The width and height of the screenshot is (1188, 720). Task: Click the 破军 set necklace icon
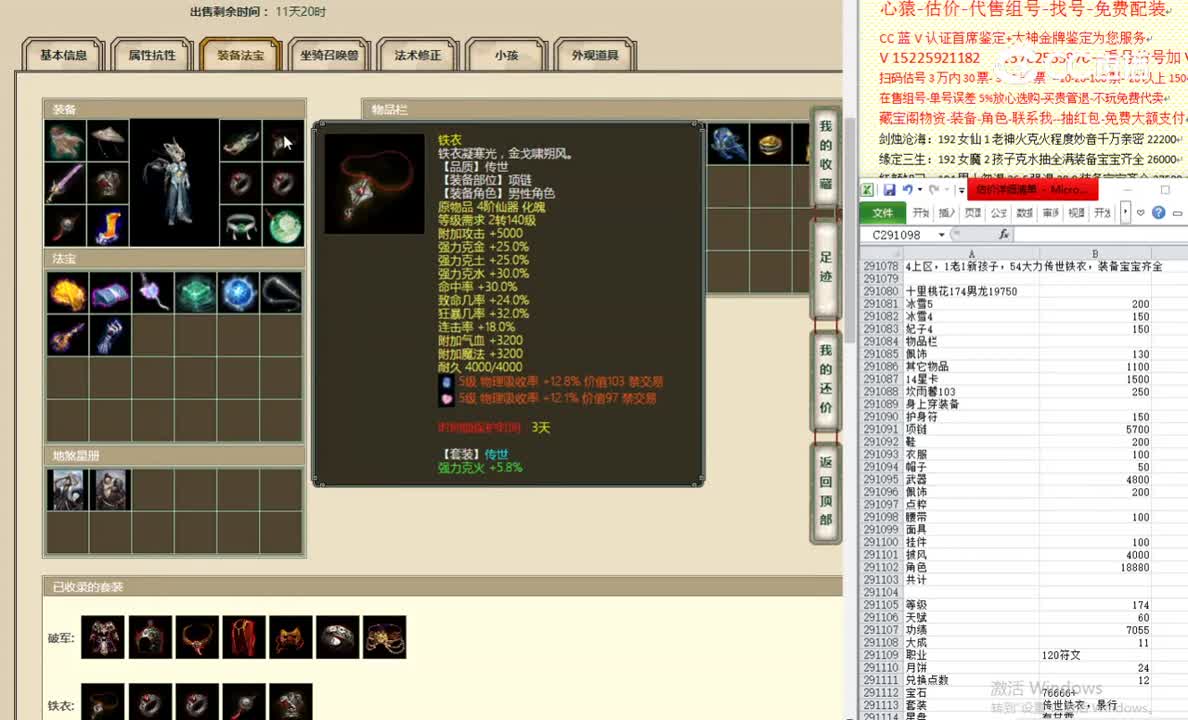(197, 637)
